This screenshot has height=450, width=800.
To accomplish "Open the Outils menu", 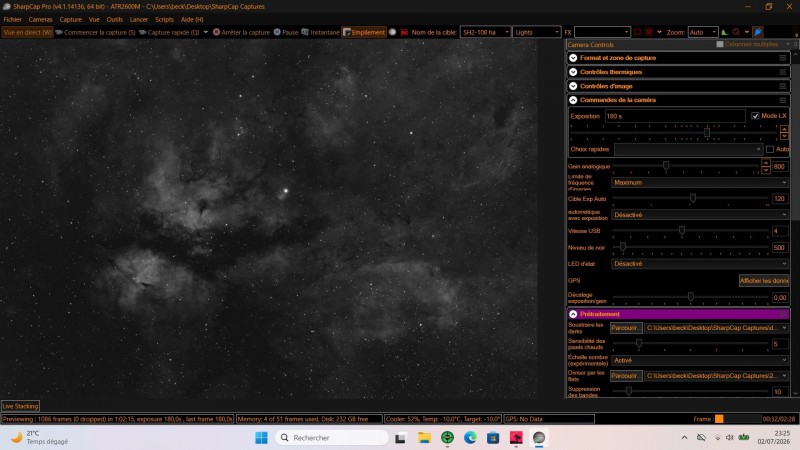I will 115,19.
